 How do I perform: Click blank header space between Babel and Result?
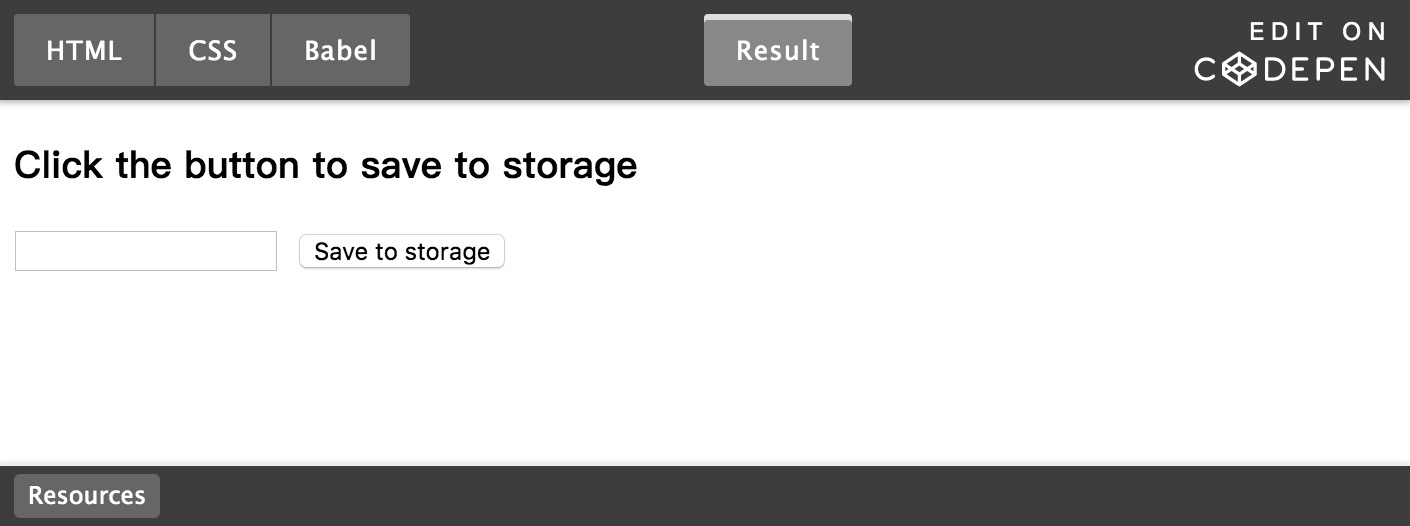[557, 50]
